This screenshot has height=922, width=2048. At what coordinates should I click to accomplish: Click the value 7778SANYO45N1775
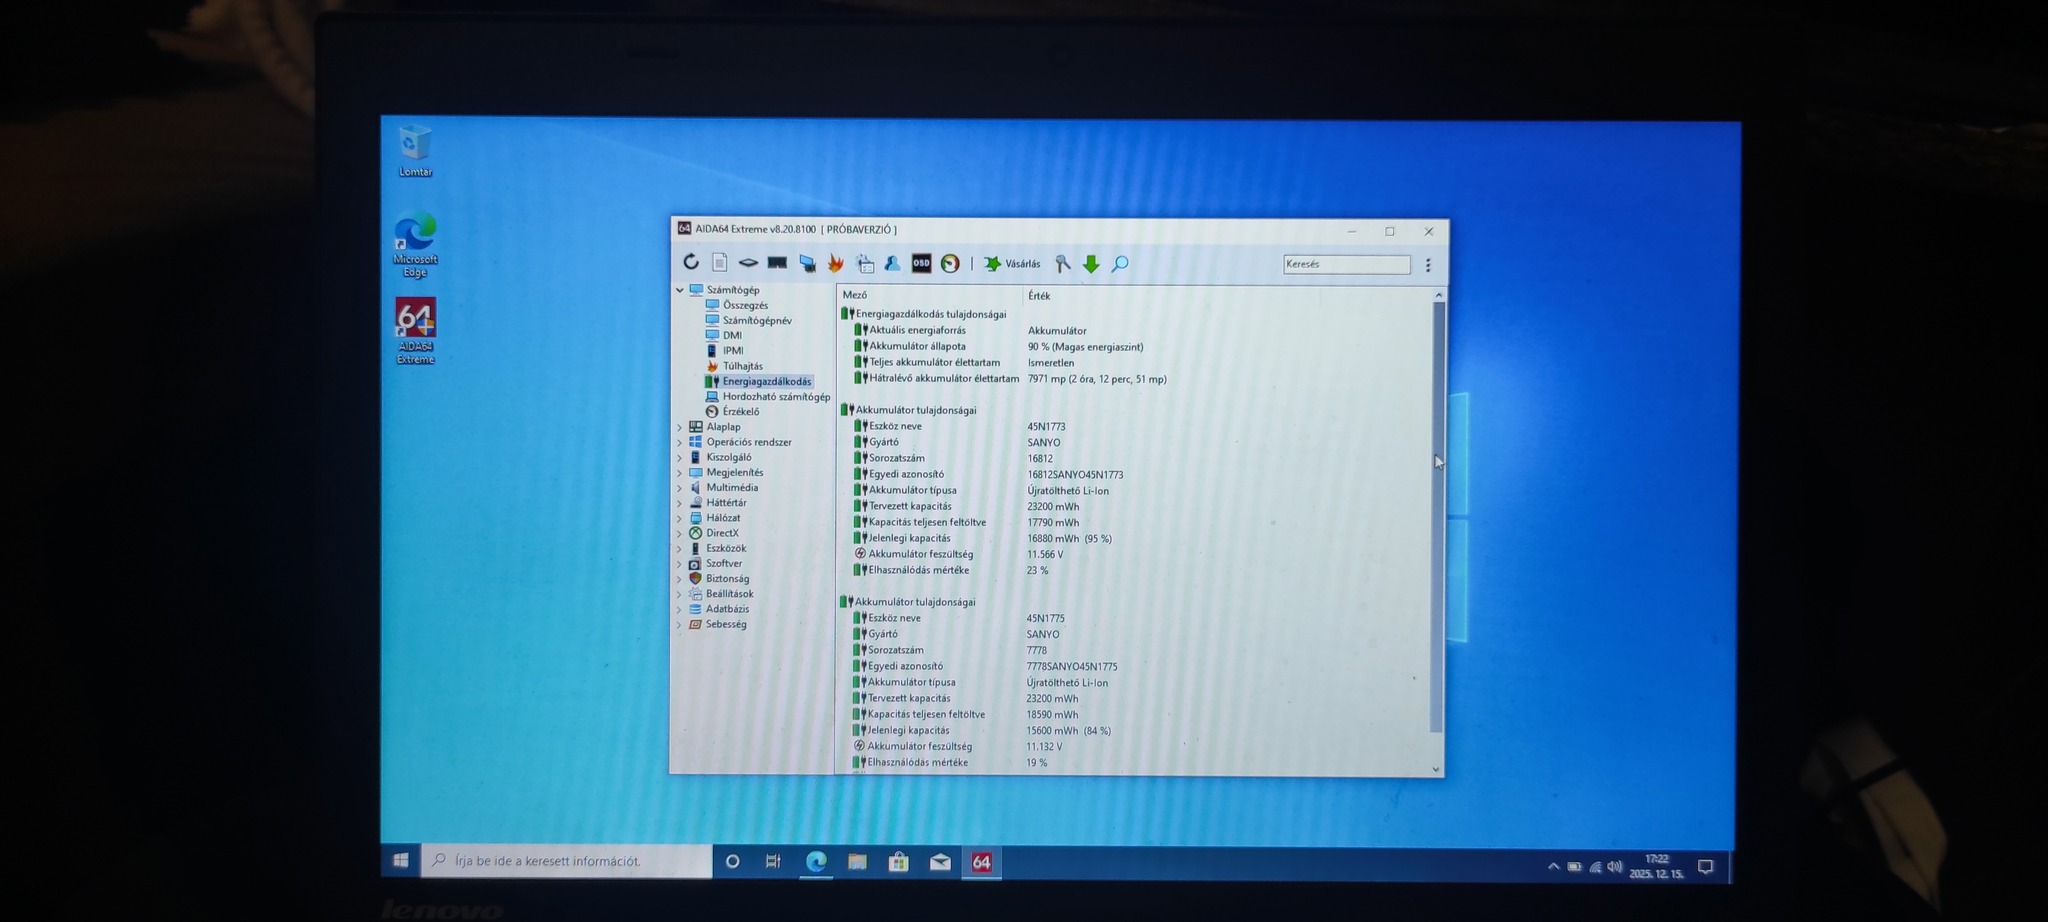coord(1072,666)
